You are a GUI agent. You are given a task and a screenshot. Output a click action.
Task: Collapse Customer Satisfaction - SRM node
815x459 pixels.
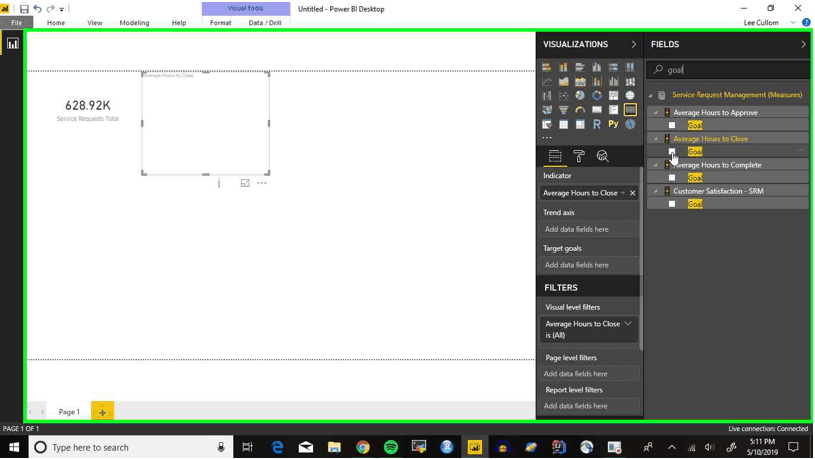656,191
